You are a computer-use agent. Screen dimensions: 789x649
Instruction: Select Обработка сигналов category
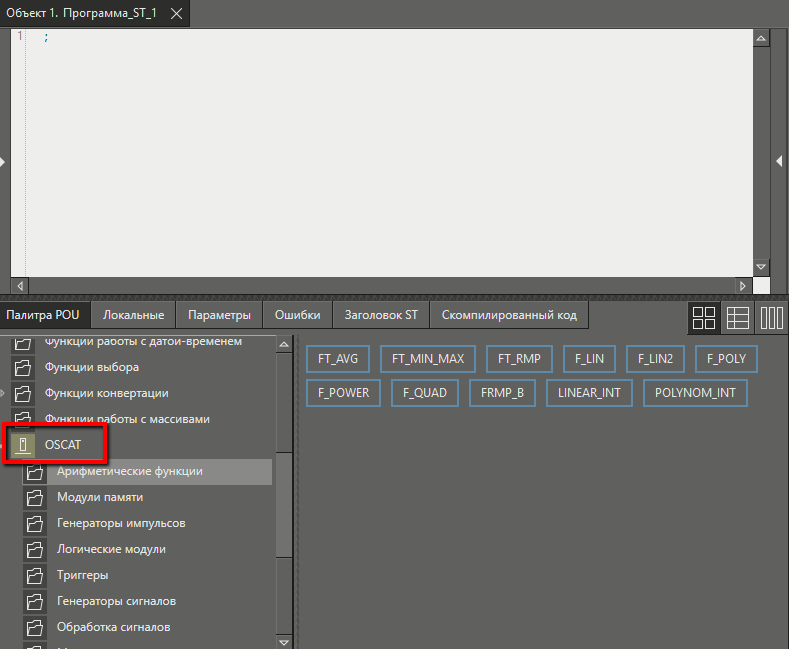click(x=113, y=627)
